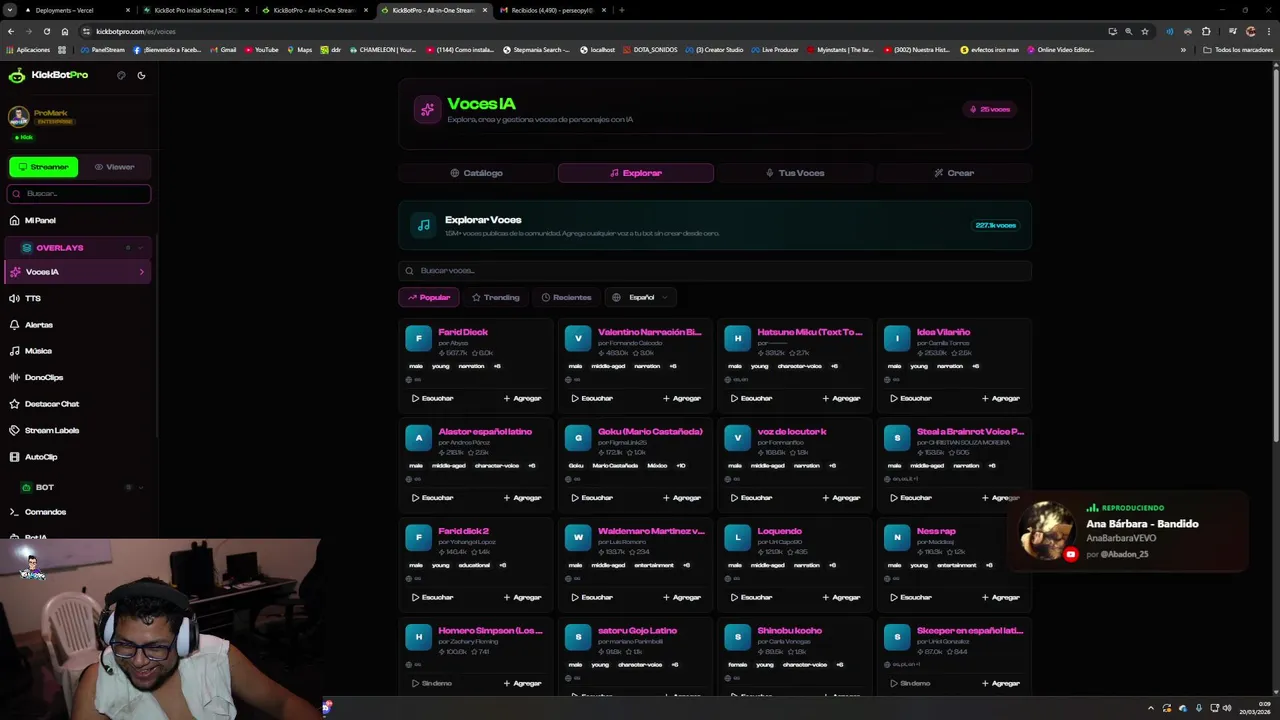
Task: Add Waldemaro Martinez voice
Action: pyautogui.click(x=681, y=597)
